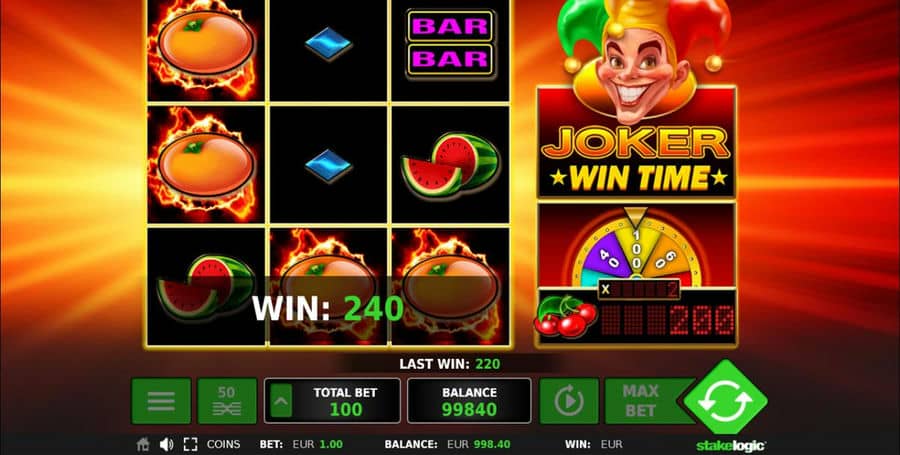Switch display via COINS label
This screenshot has width=900, height=455.
223,444
